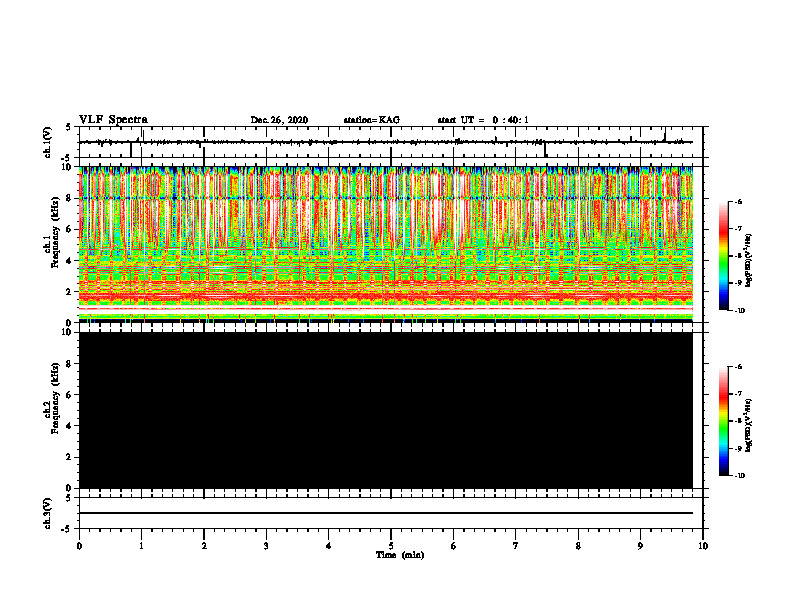Click the ch.2 frequency tick label "2"

click(x=70, y=457)
